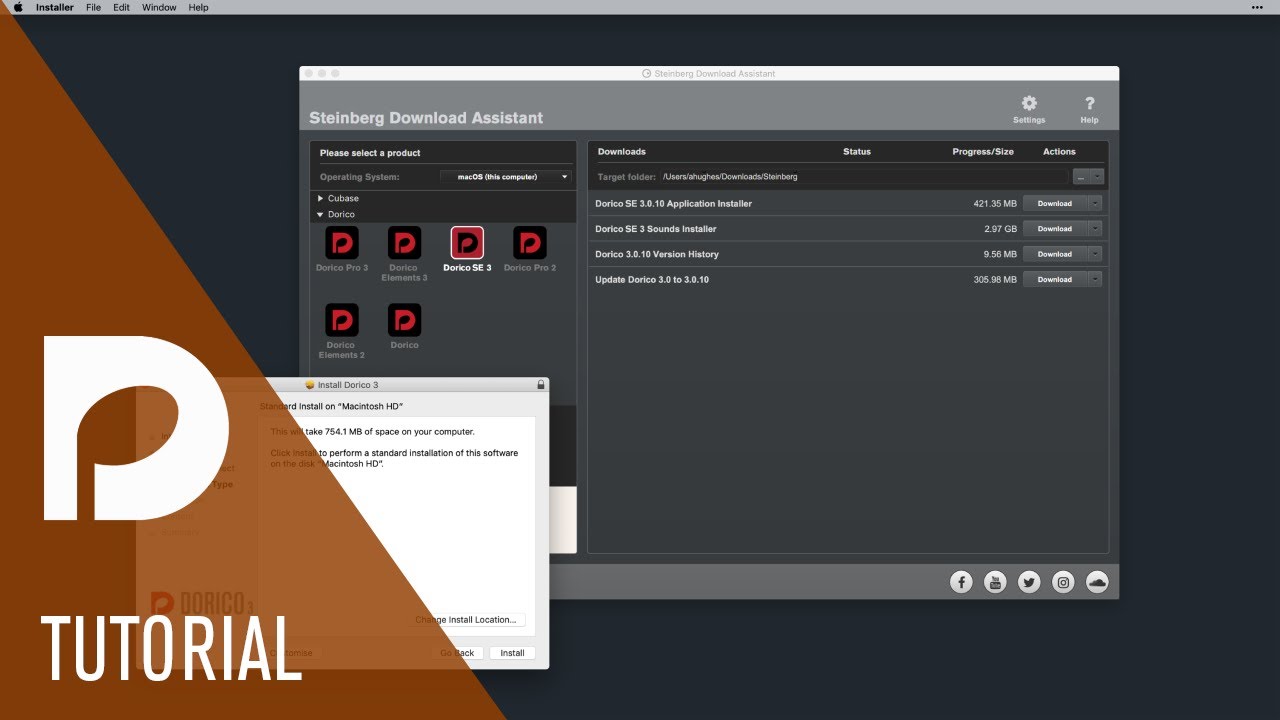Open target folder history dropdown arrow
Screen dimensions: 1280x720
pyautogui.click(x=1097, y=177)
